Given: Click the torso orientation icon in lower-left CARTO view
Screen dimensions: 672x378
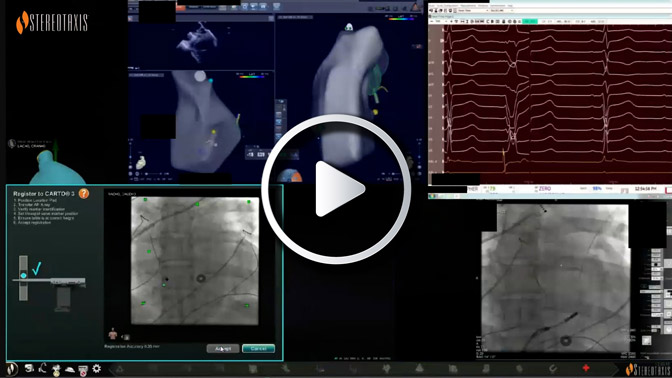Looking at the screenshot, I should [141, 162].
